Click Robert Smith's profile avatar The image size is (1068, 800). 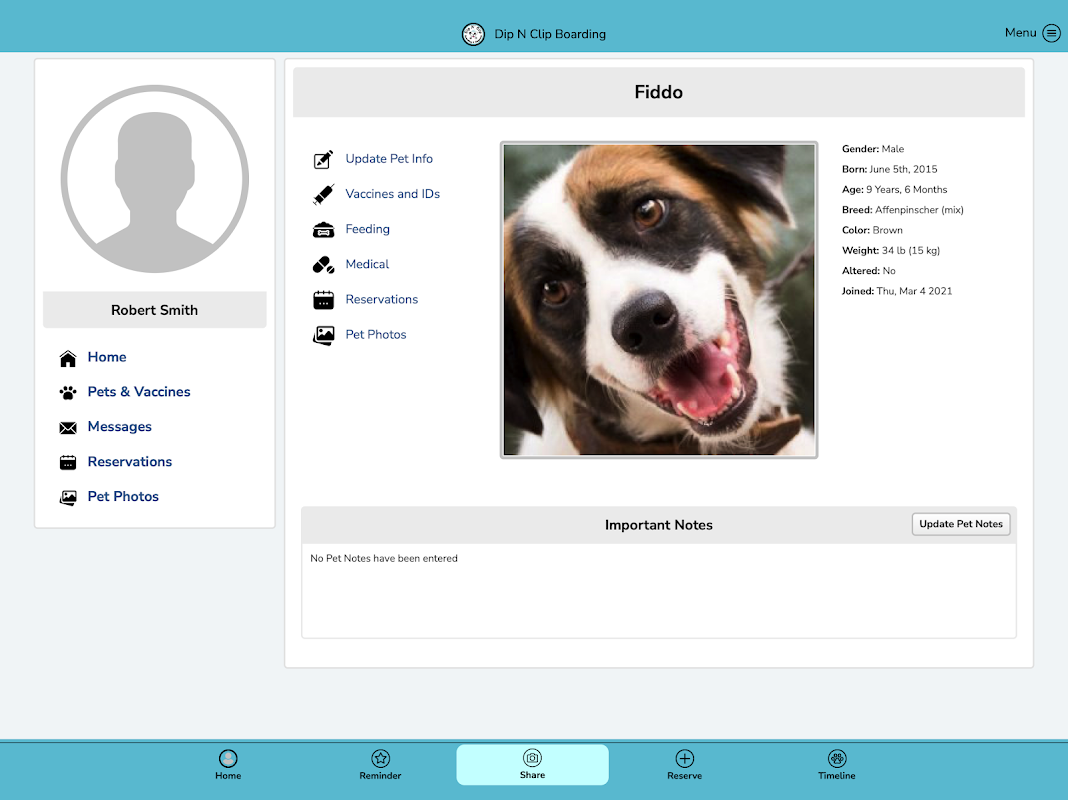coord(155,179)
